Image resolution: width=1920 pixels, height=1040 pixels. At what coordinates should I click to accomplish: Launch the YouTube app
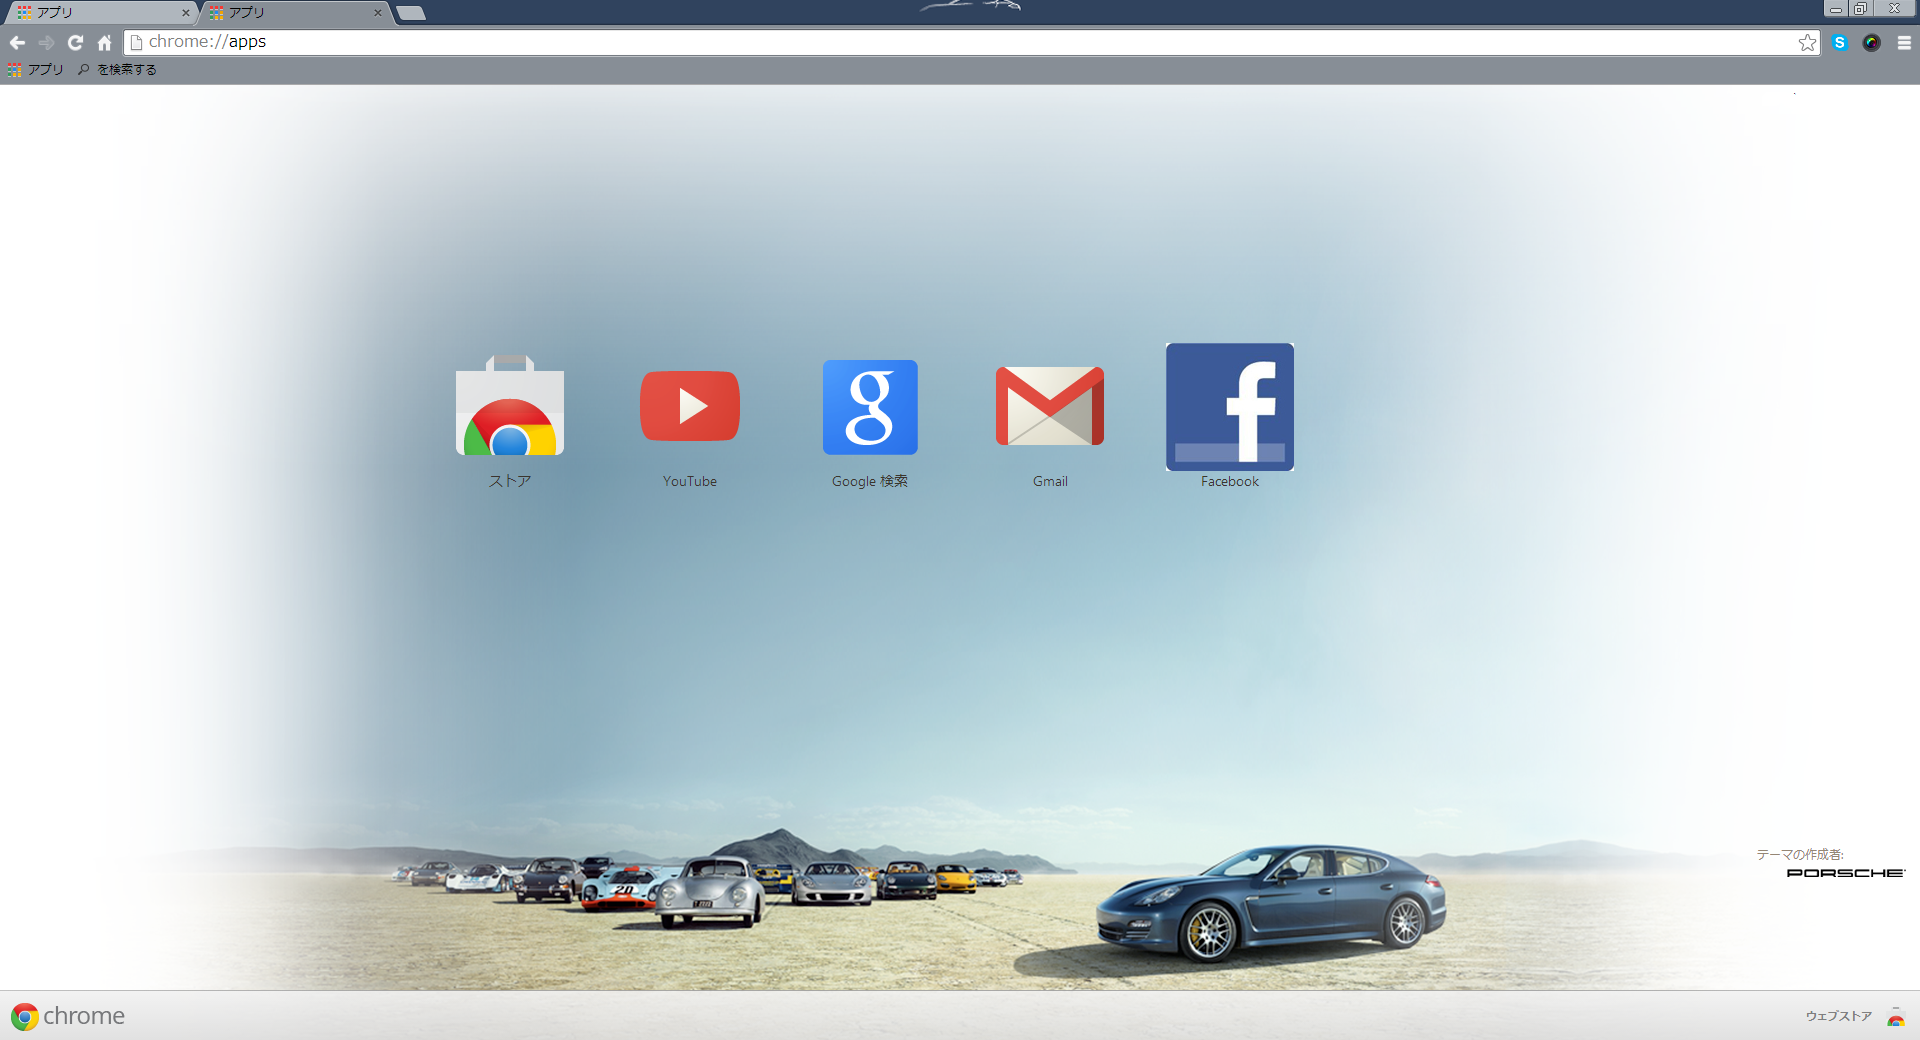click(x=690, y=406)
